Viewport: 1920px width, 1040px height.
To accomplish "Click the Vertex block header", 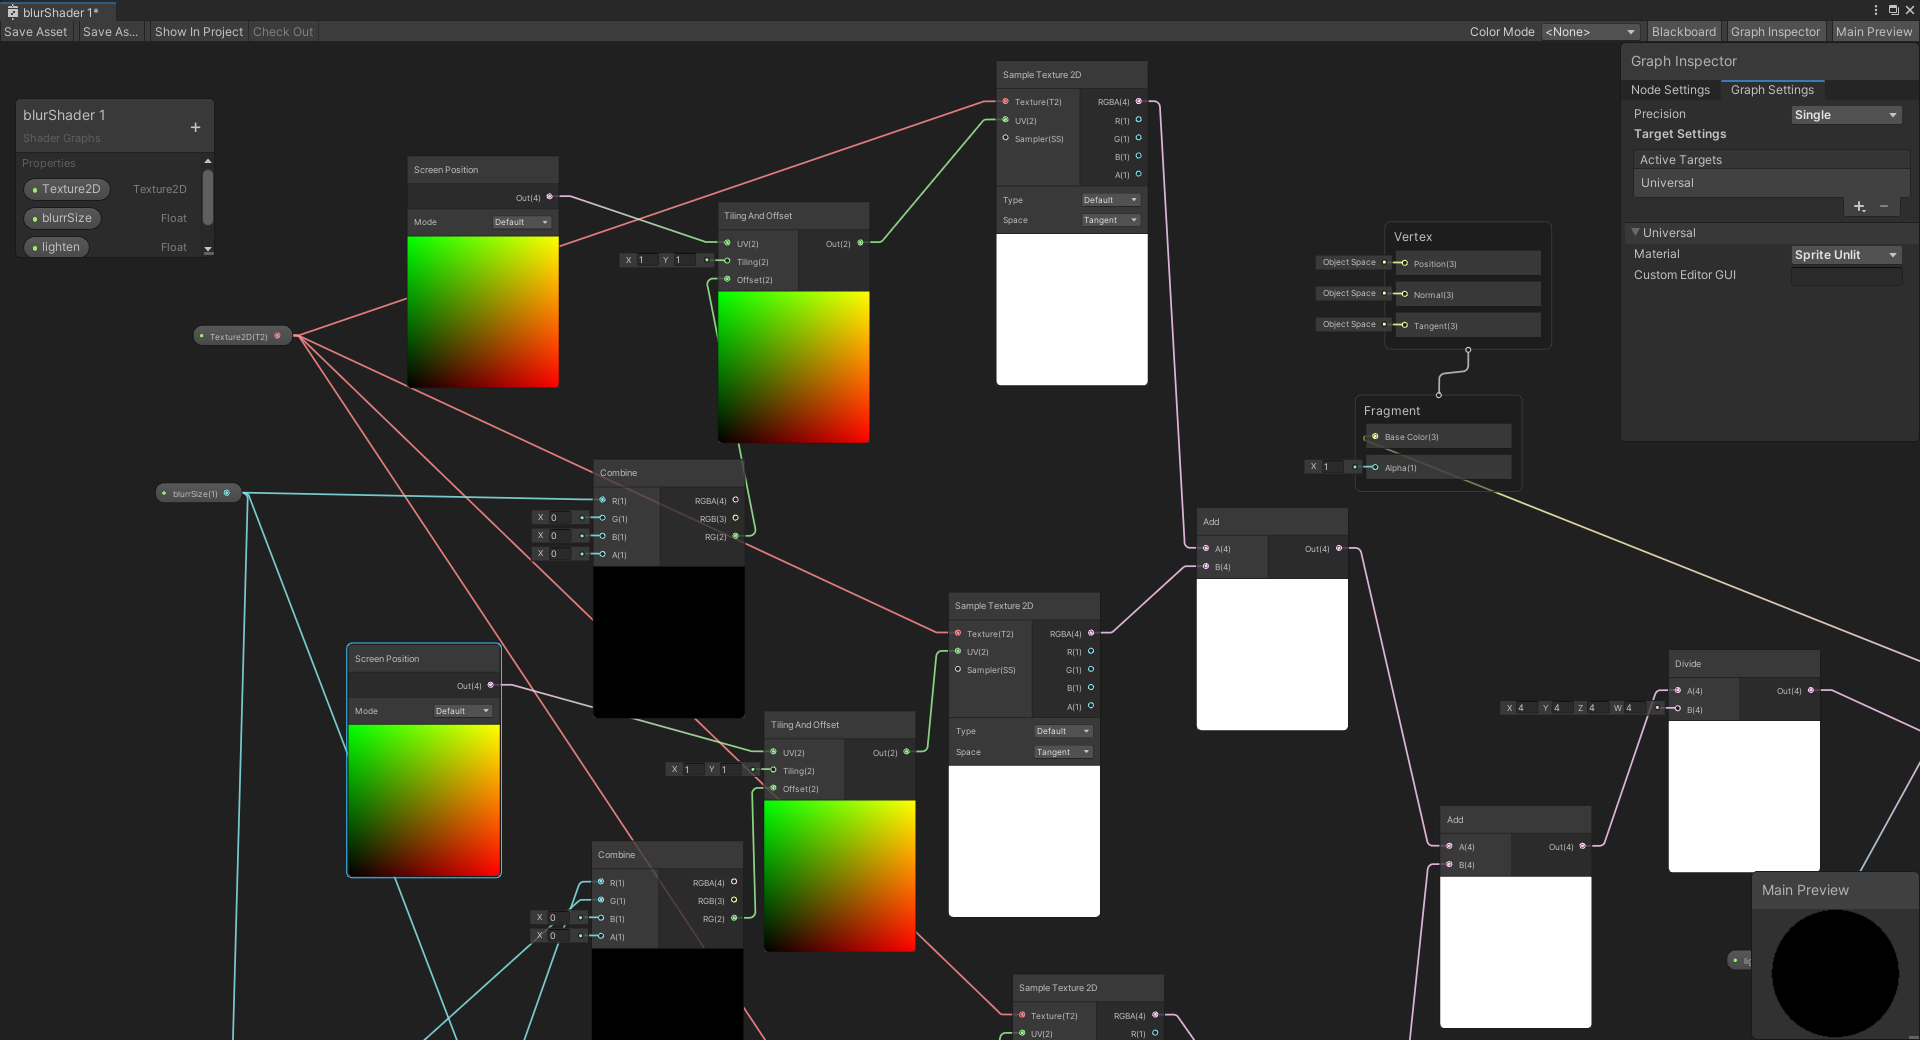I will click(x=1413, y=237).
